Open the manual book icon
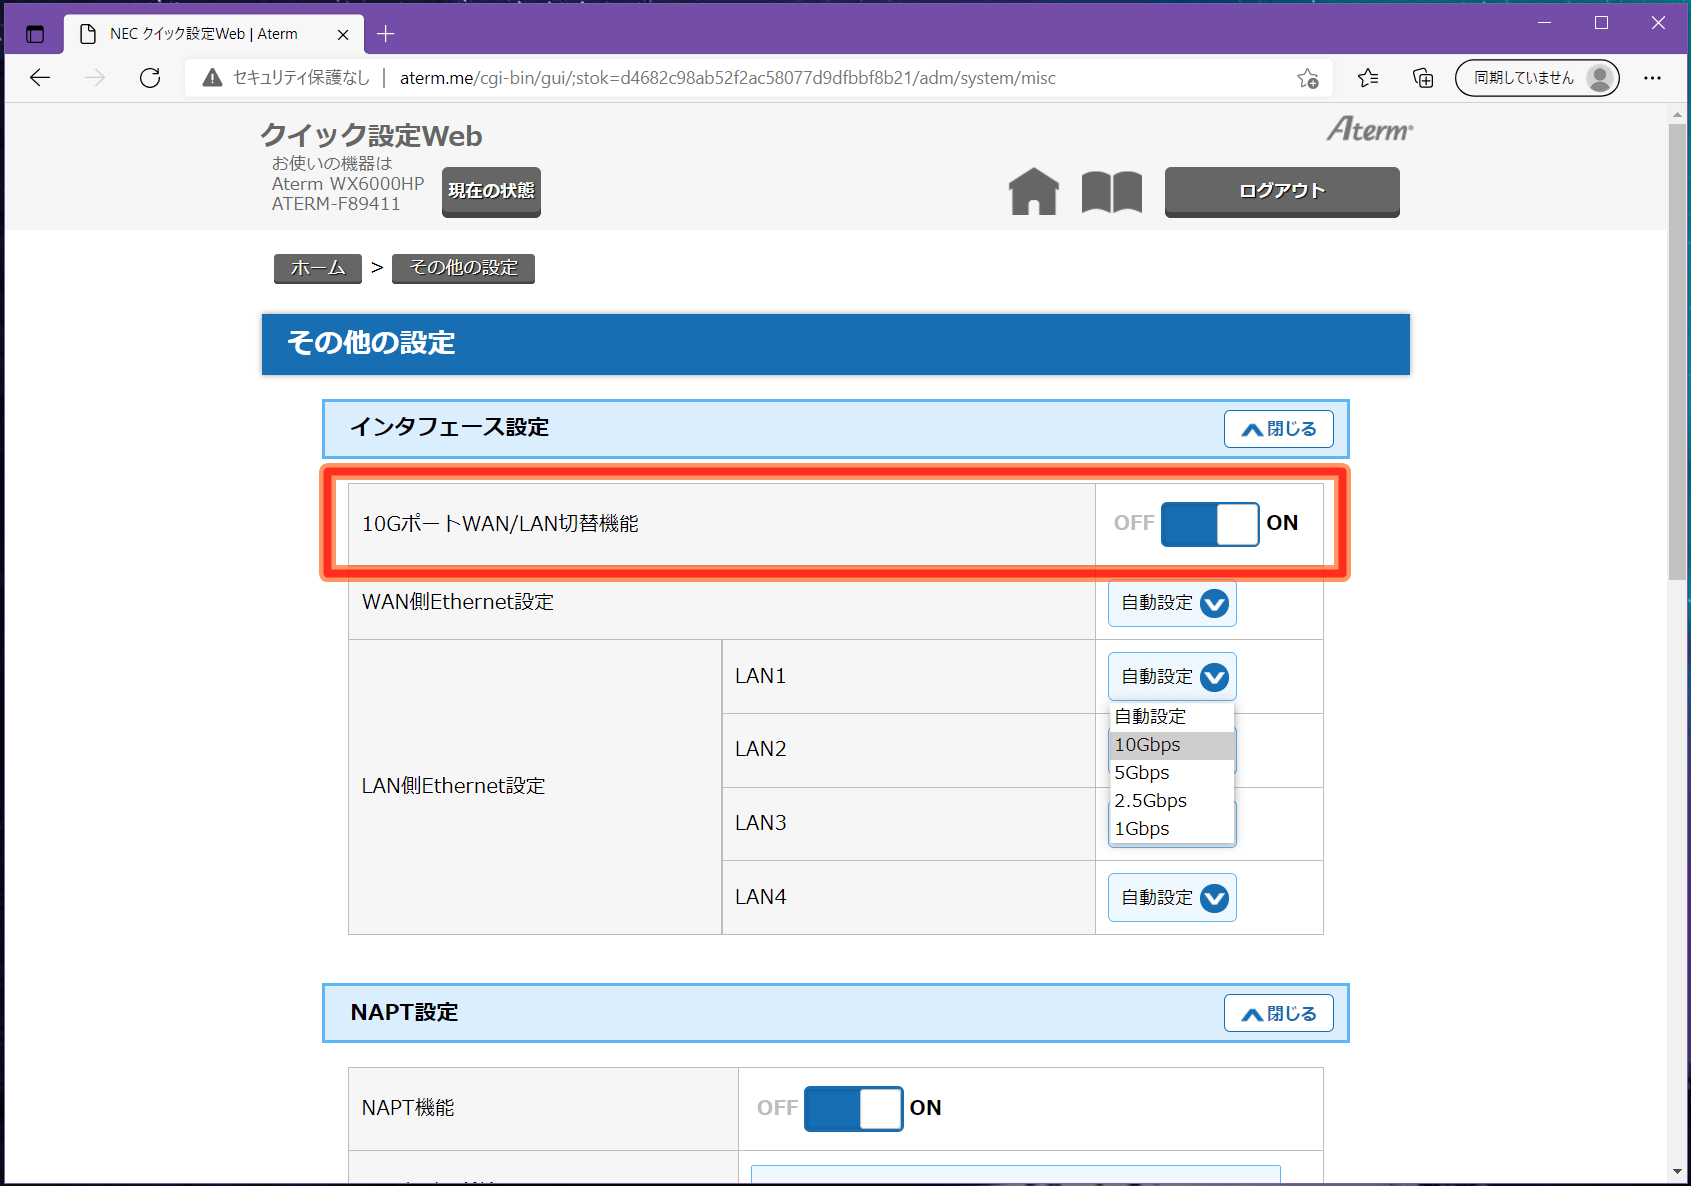The image size is (1691, 1186). click(x=1111, y=191)
